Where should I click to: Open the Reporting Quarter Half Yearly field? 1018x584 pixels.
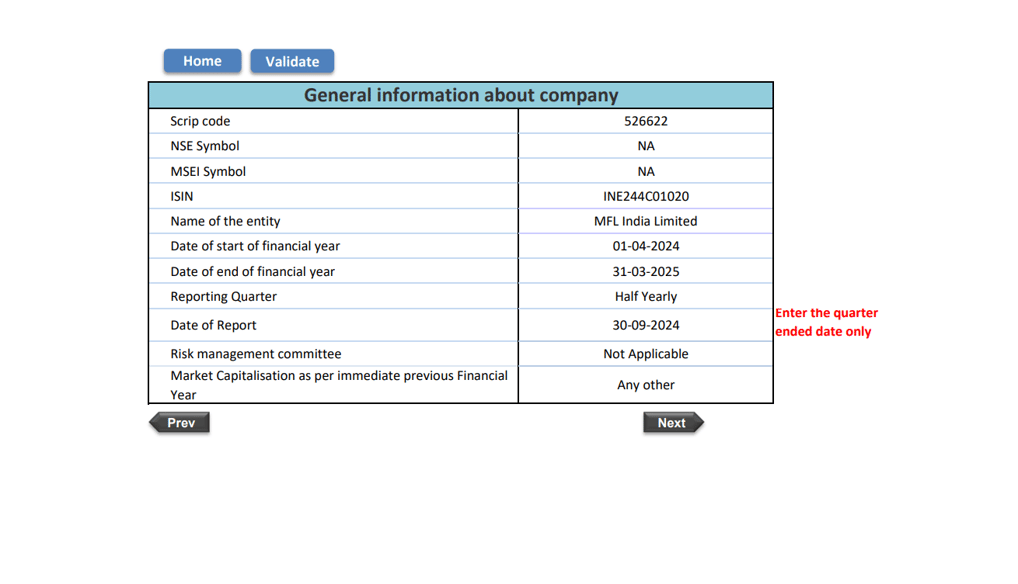click(x=645, y=297)
